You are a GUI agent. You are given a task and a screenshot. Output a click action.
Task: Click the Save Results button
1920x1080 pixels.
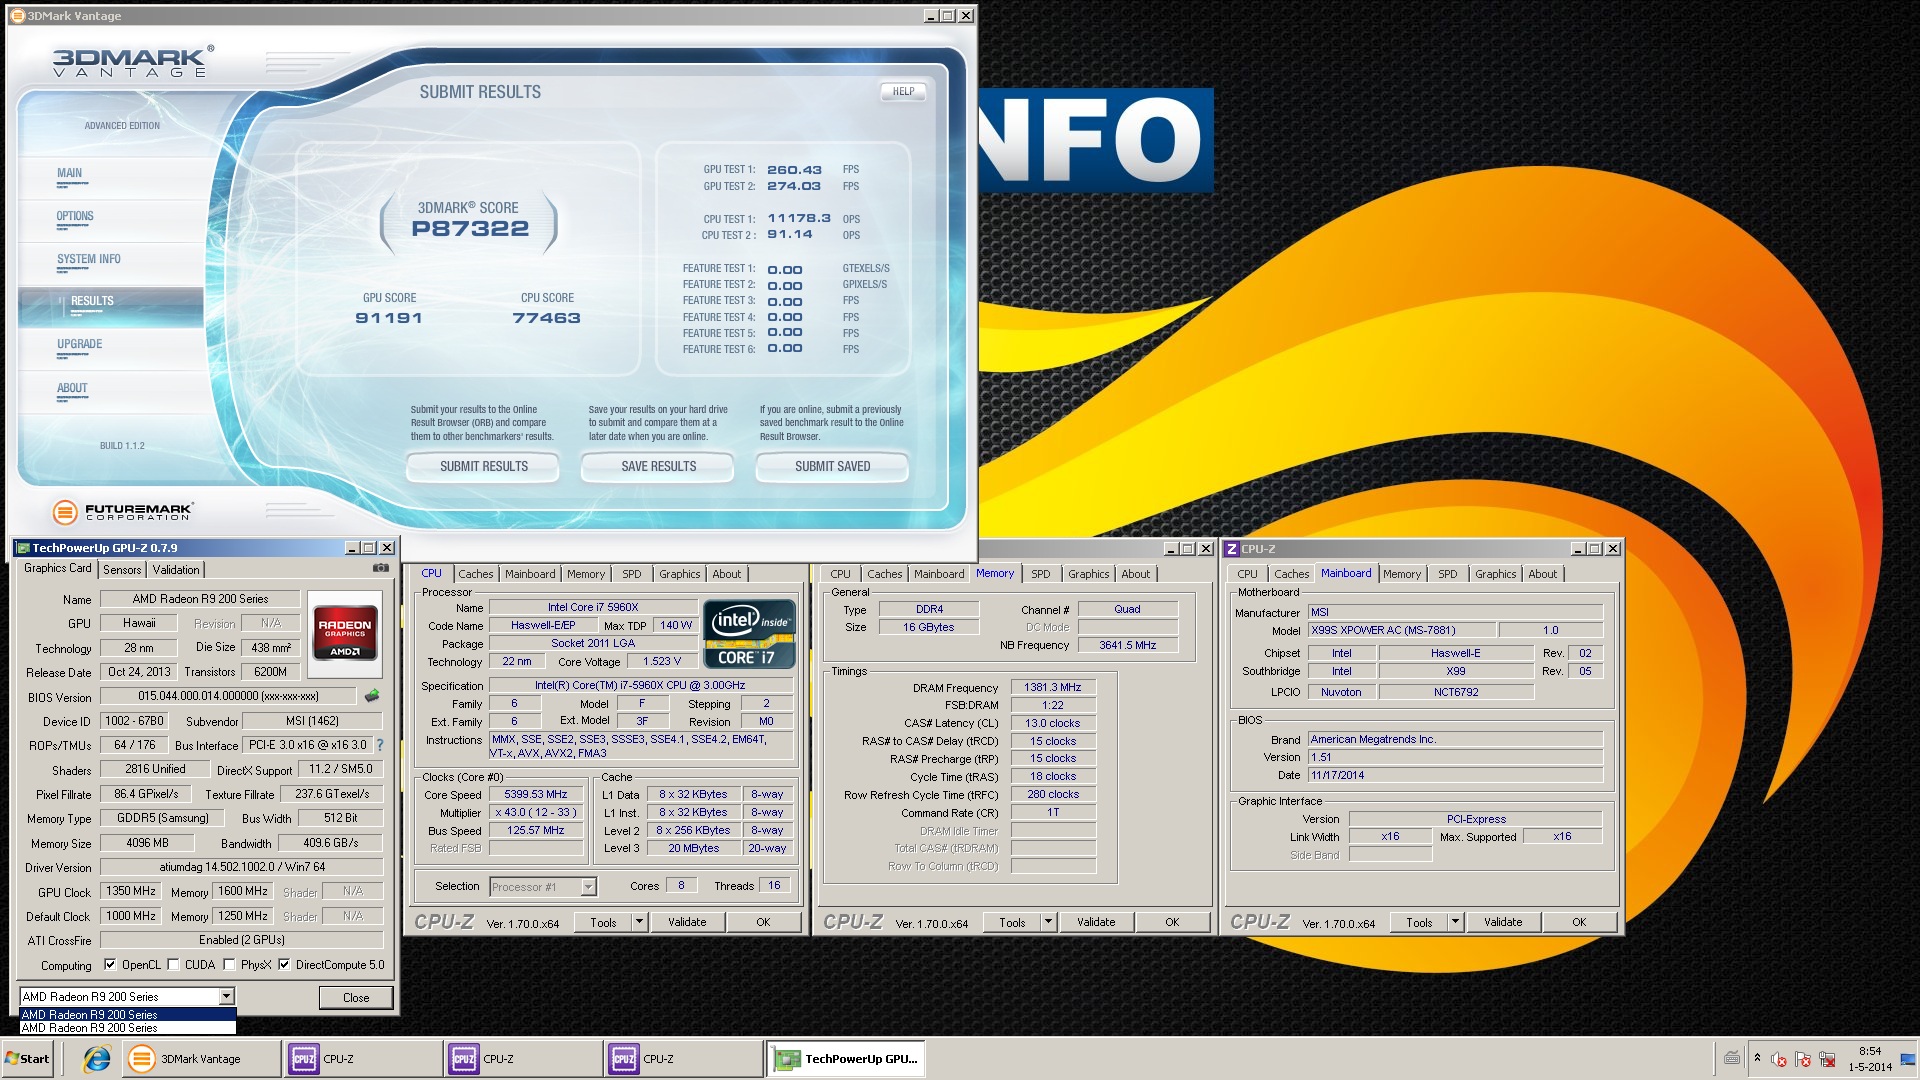(x=658, y=466)
